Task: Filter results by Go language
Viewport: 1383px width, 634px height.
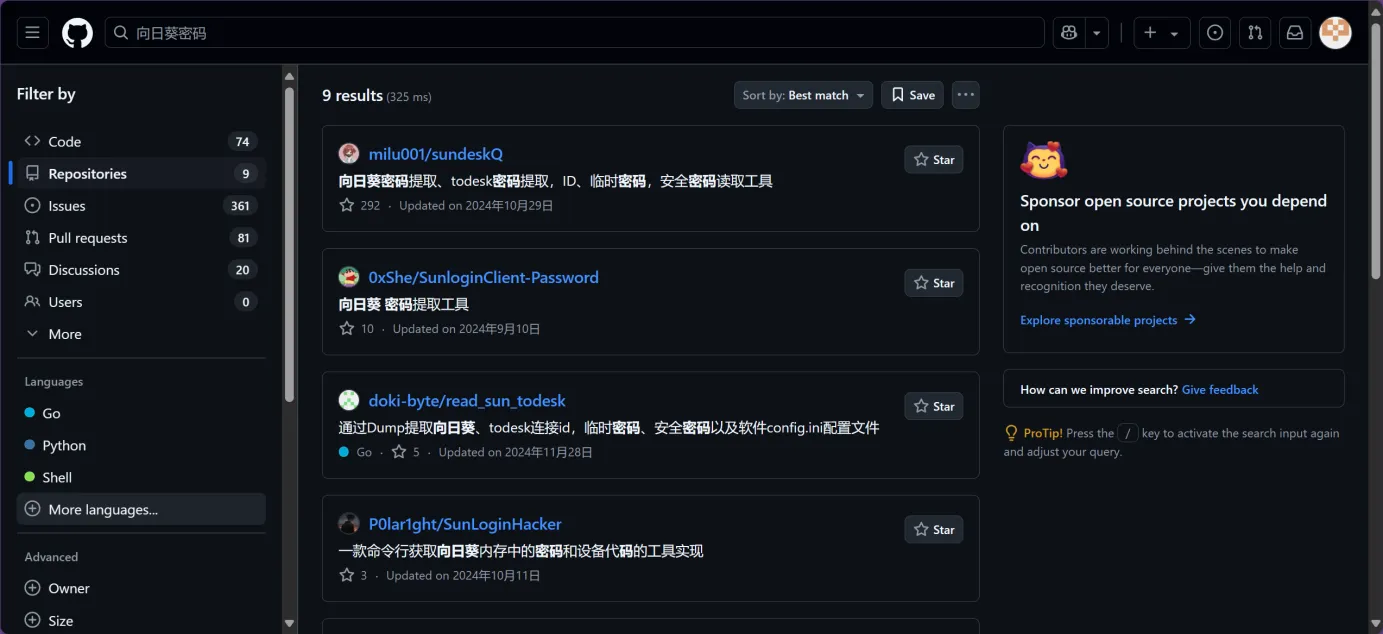Action: pyautogui.click(x=141, y=413)
